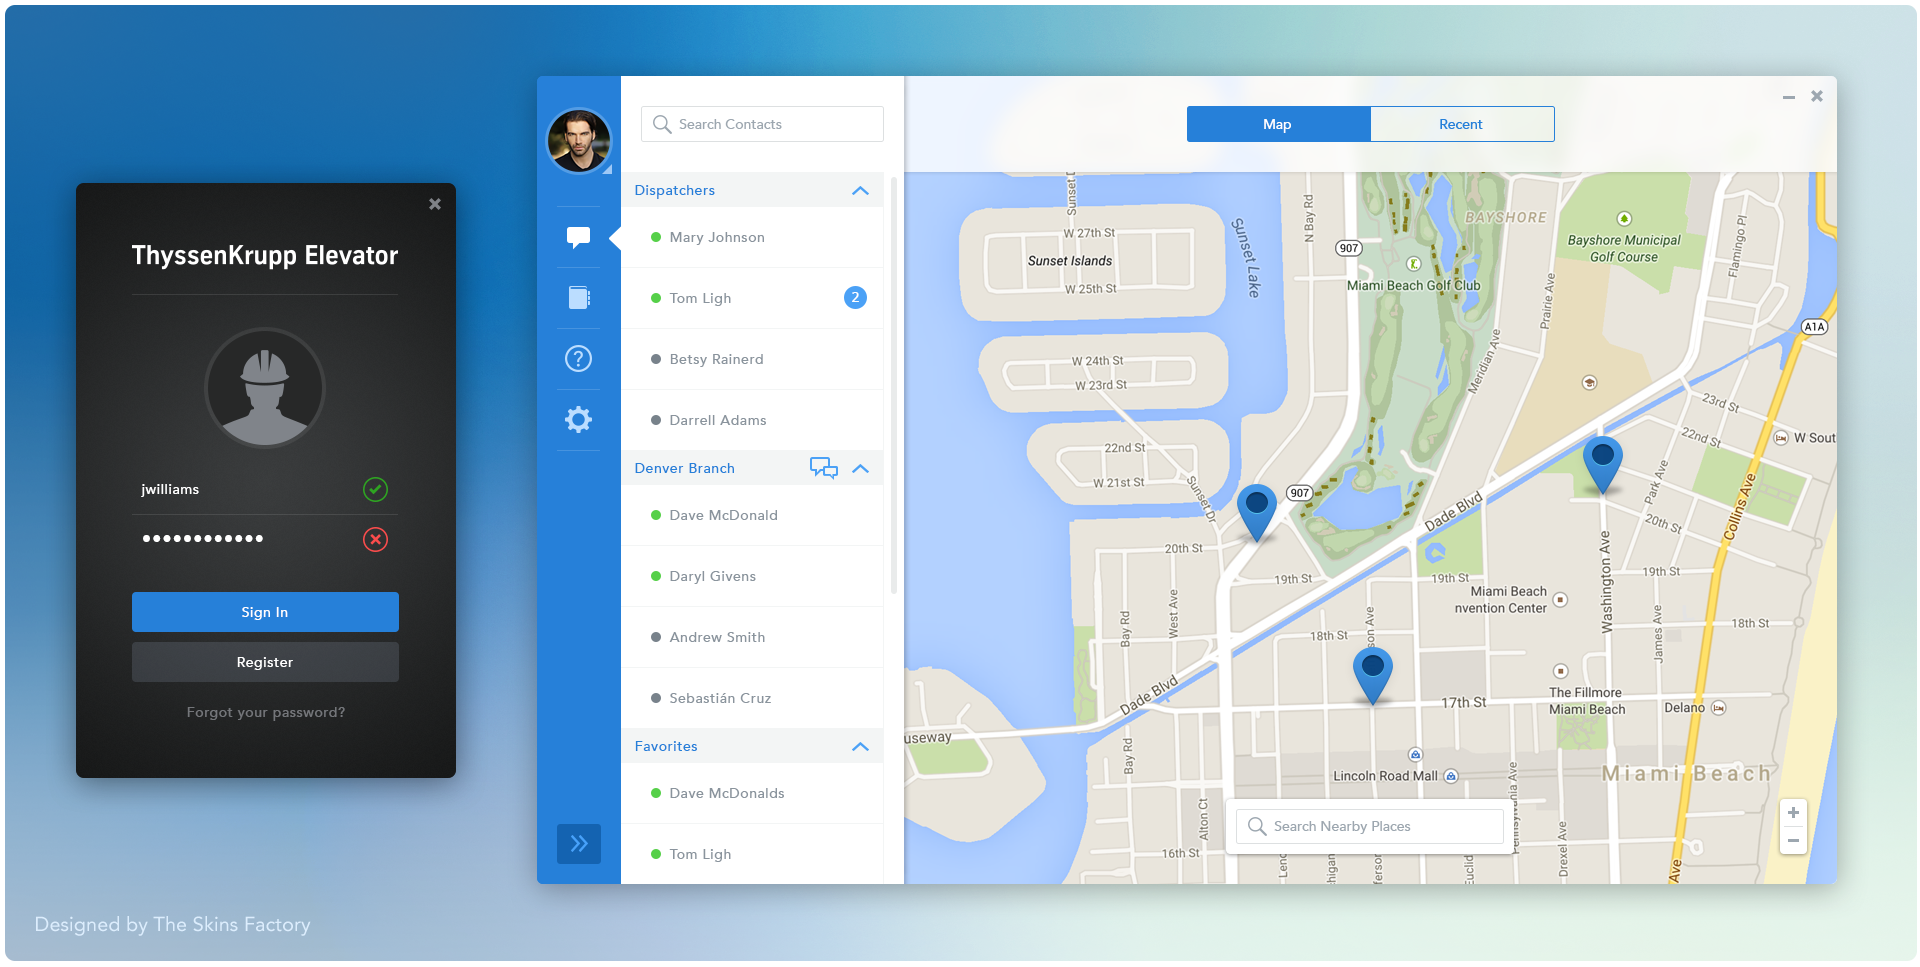The image size is (1920, 967).
Task: Click the Favorites header label
Action: pyautogui.click(x=666, y=746)
